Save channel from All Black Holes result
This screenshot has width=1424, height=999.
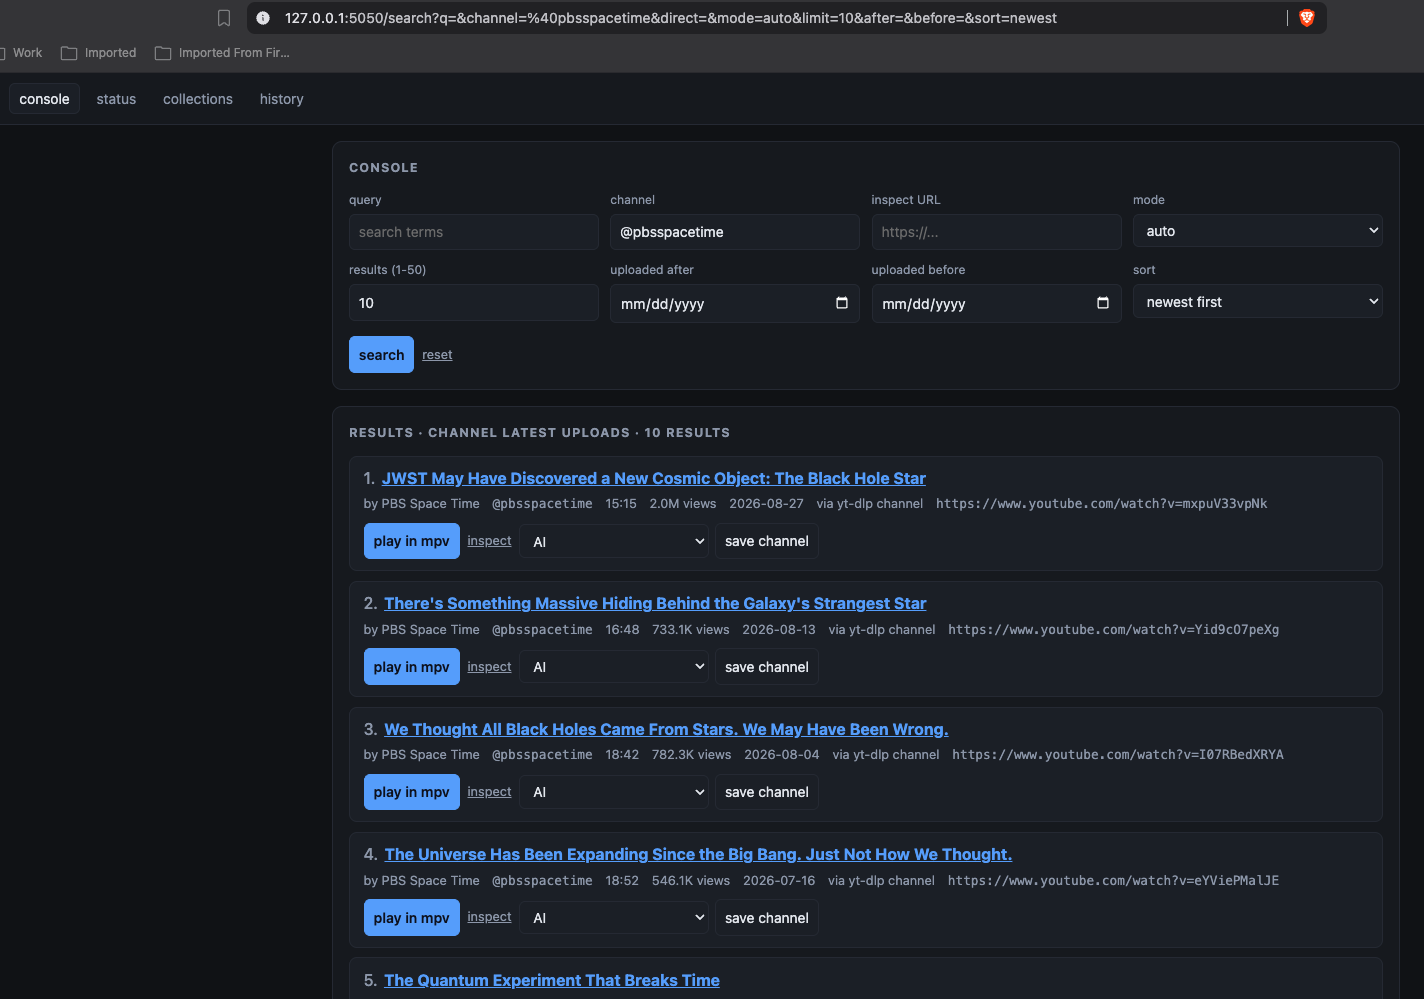tap(767, 792)
